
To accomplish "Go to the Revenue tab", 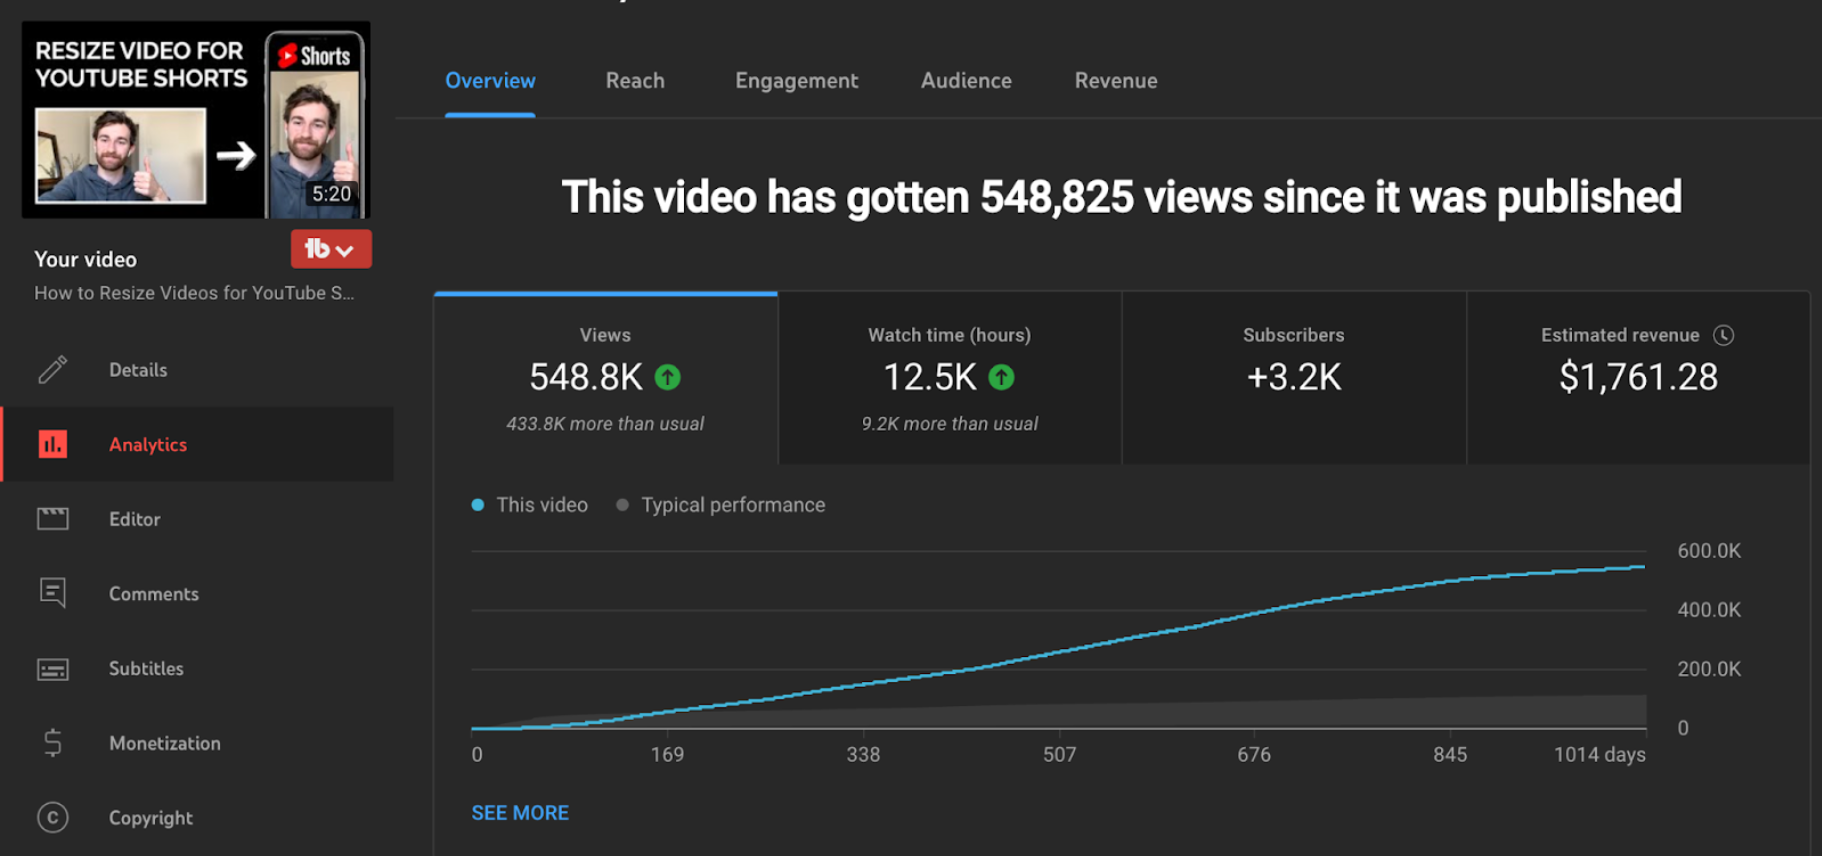I will tap(1116, 81).
